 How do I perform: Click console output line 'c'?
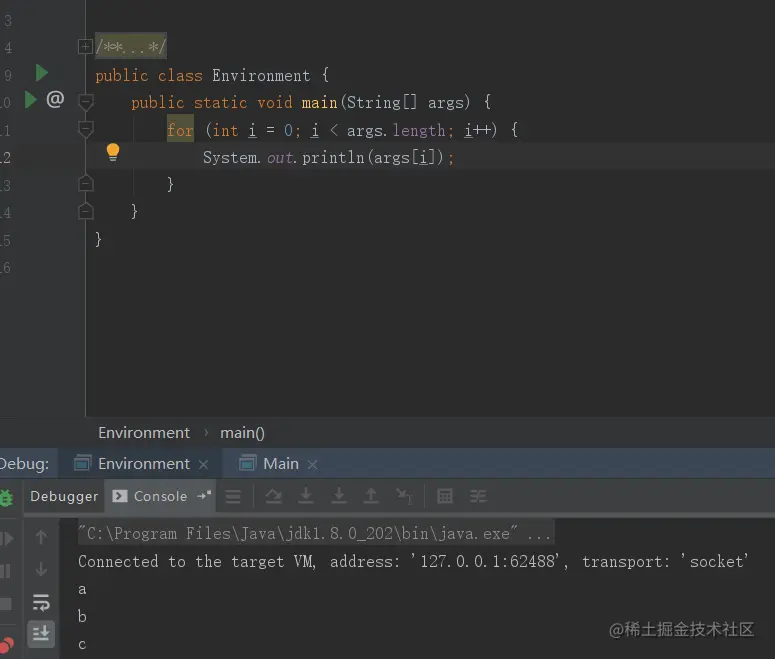click(82, 645)
